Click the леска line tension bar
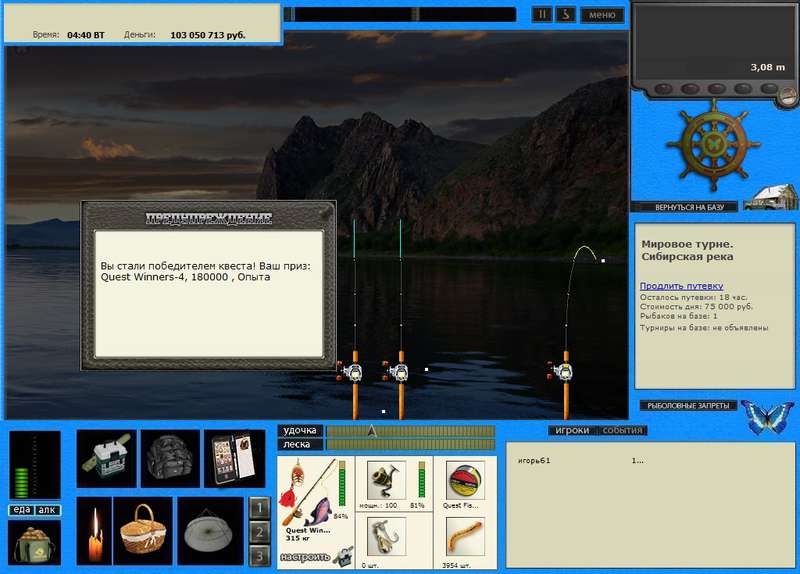Screen dimensions: 800x574 [410, 444]
